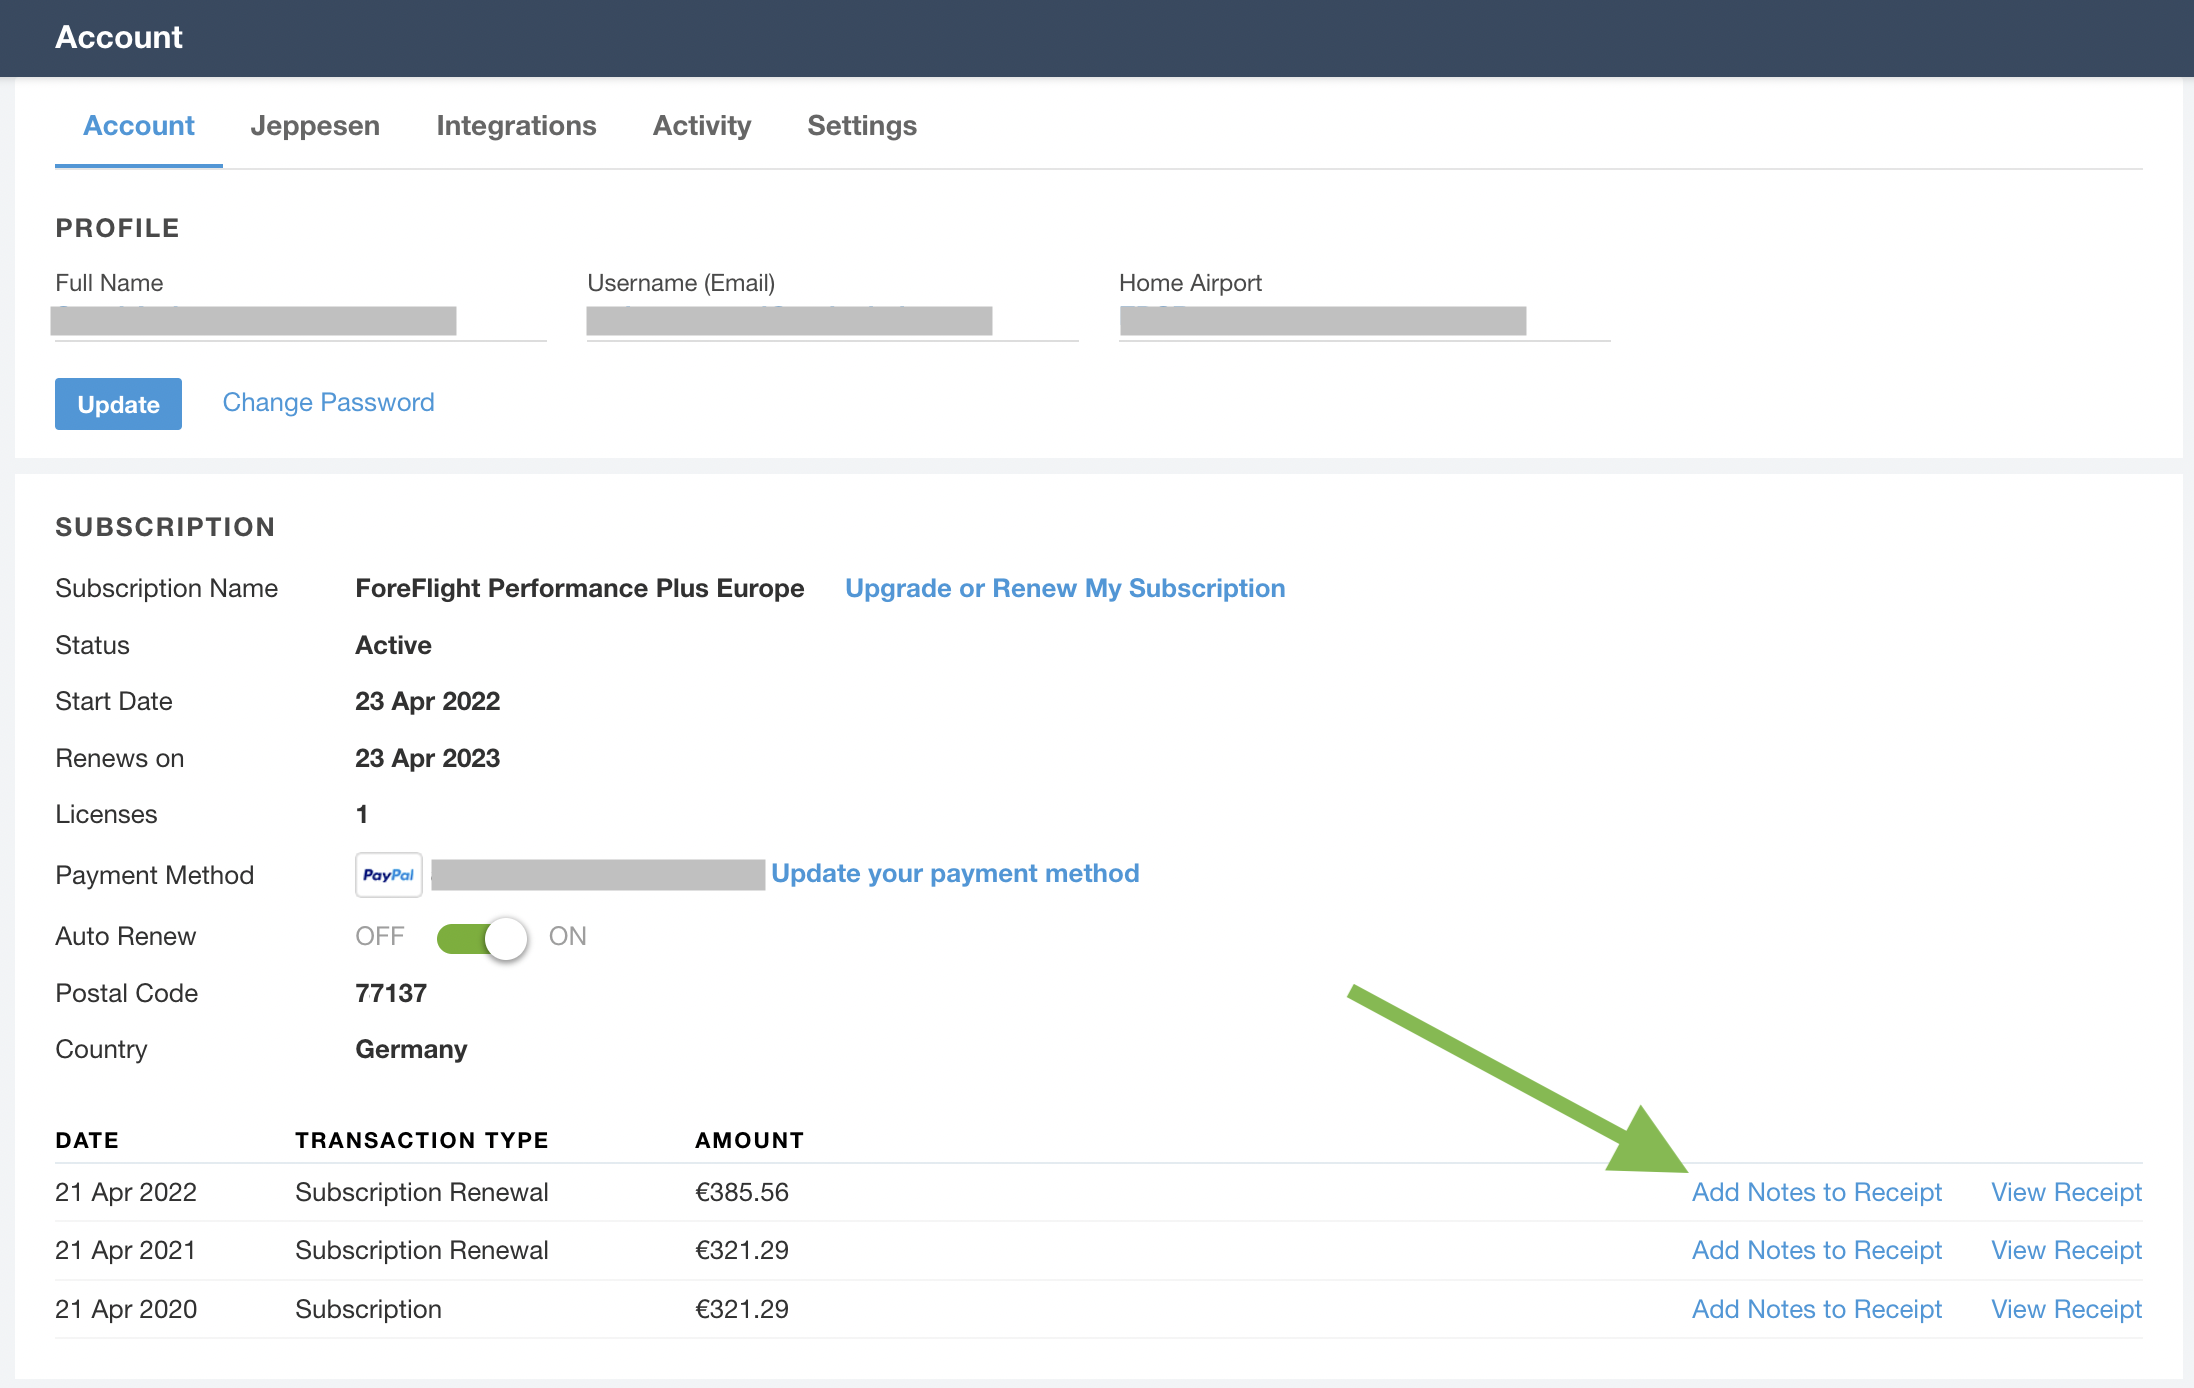Open the Settings tab
Image resolution: width=2194 pixels, height=1388 pixels.
pos(862,126)
